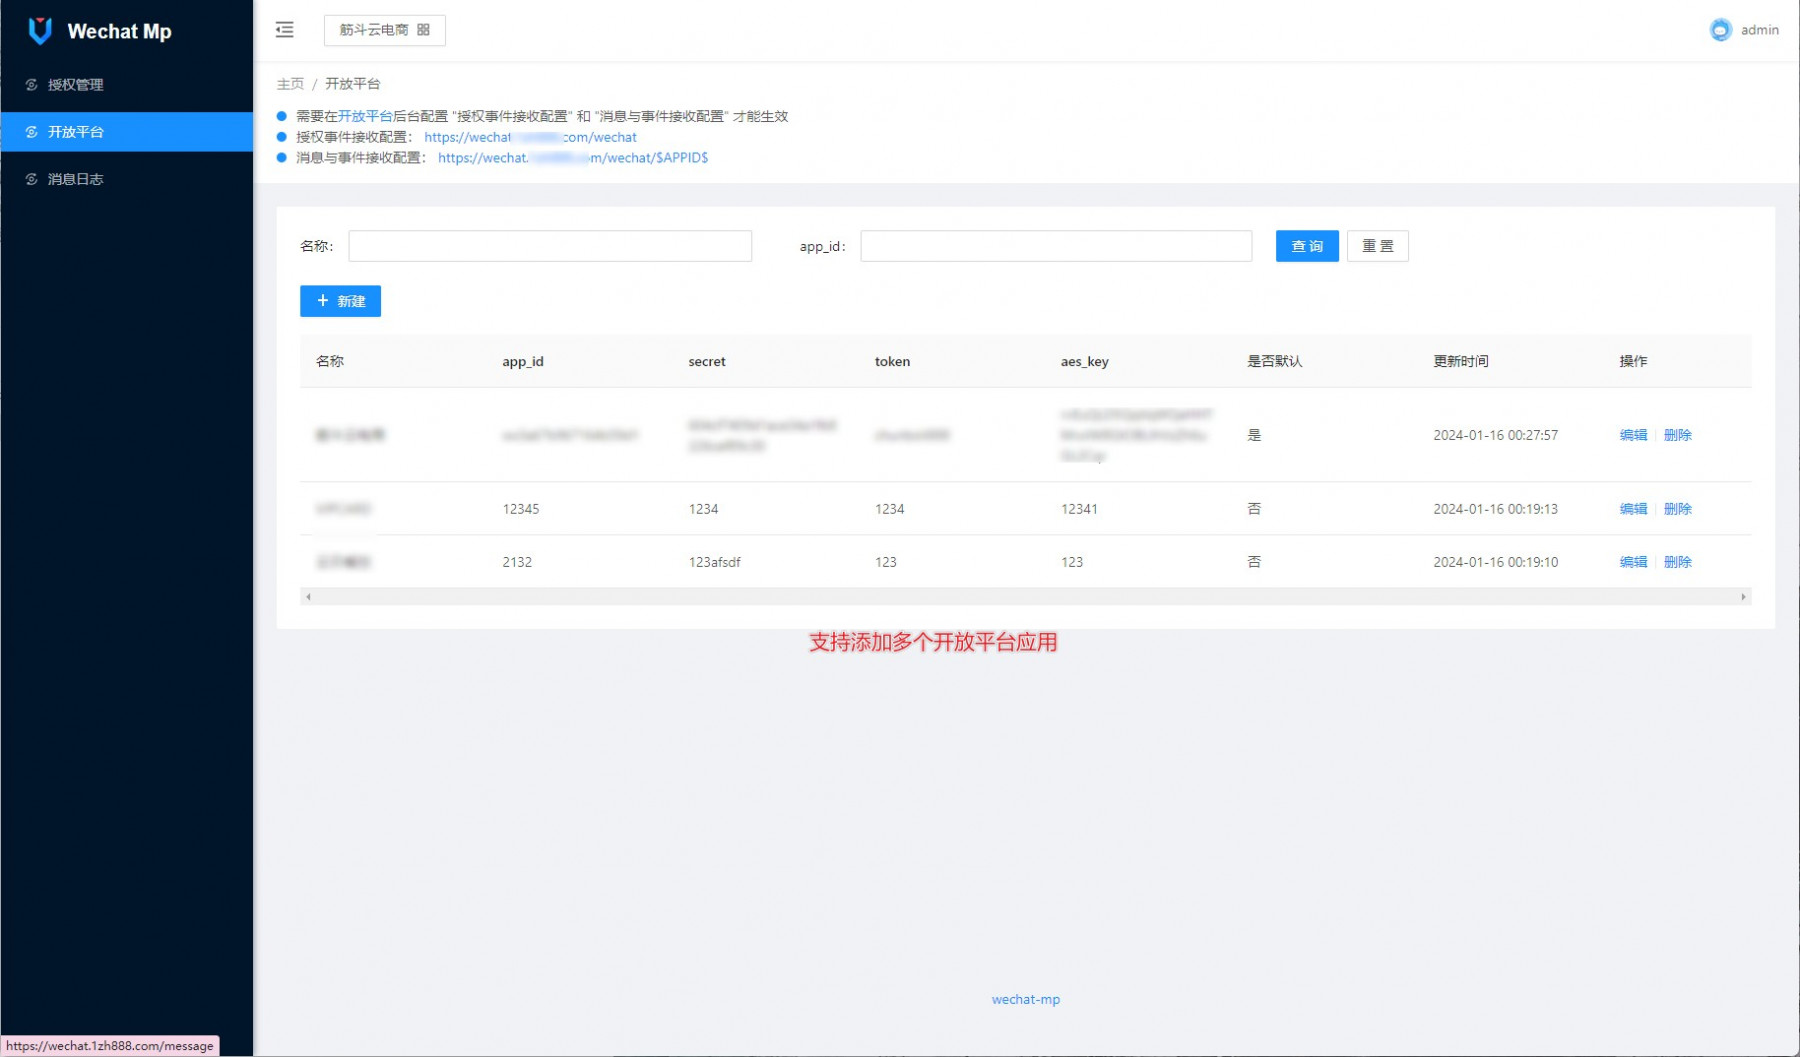Viewport: 1800px width, 1057px height.
Task: Click the app_id column header
Action: pyautogui.click(x=523, y=361)
